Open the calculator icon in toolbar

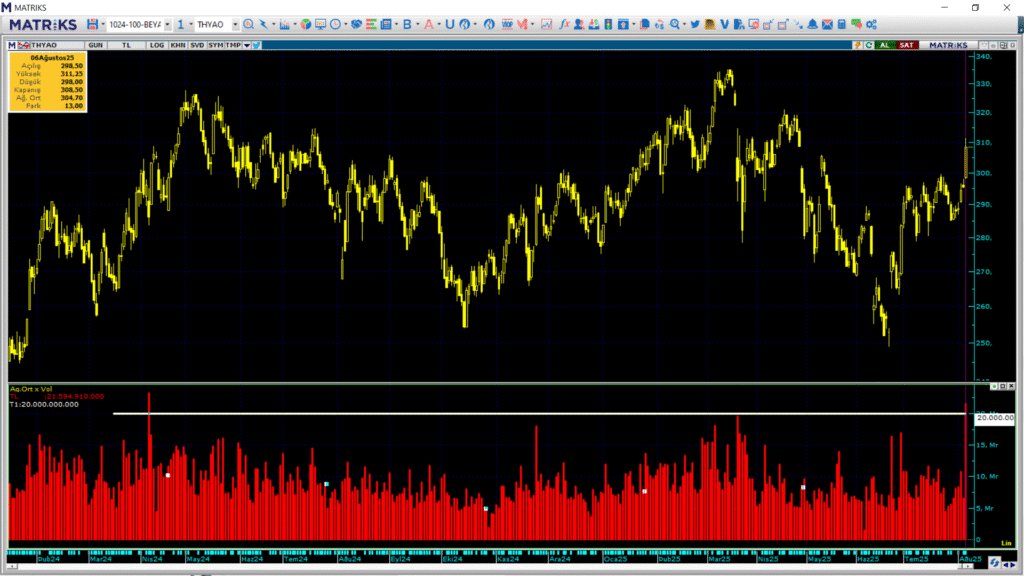[842, 24]
